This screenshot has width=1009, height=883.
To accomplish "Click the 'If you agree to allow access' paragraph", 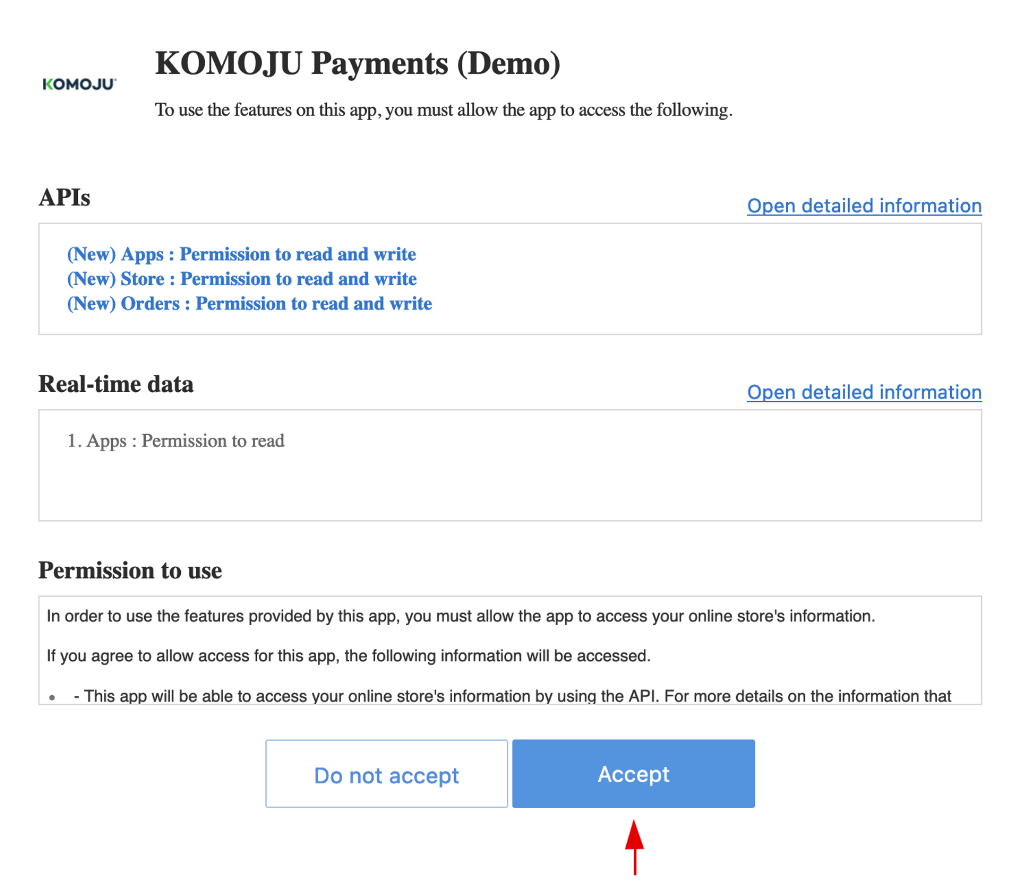I will (x=348, y=656).
